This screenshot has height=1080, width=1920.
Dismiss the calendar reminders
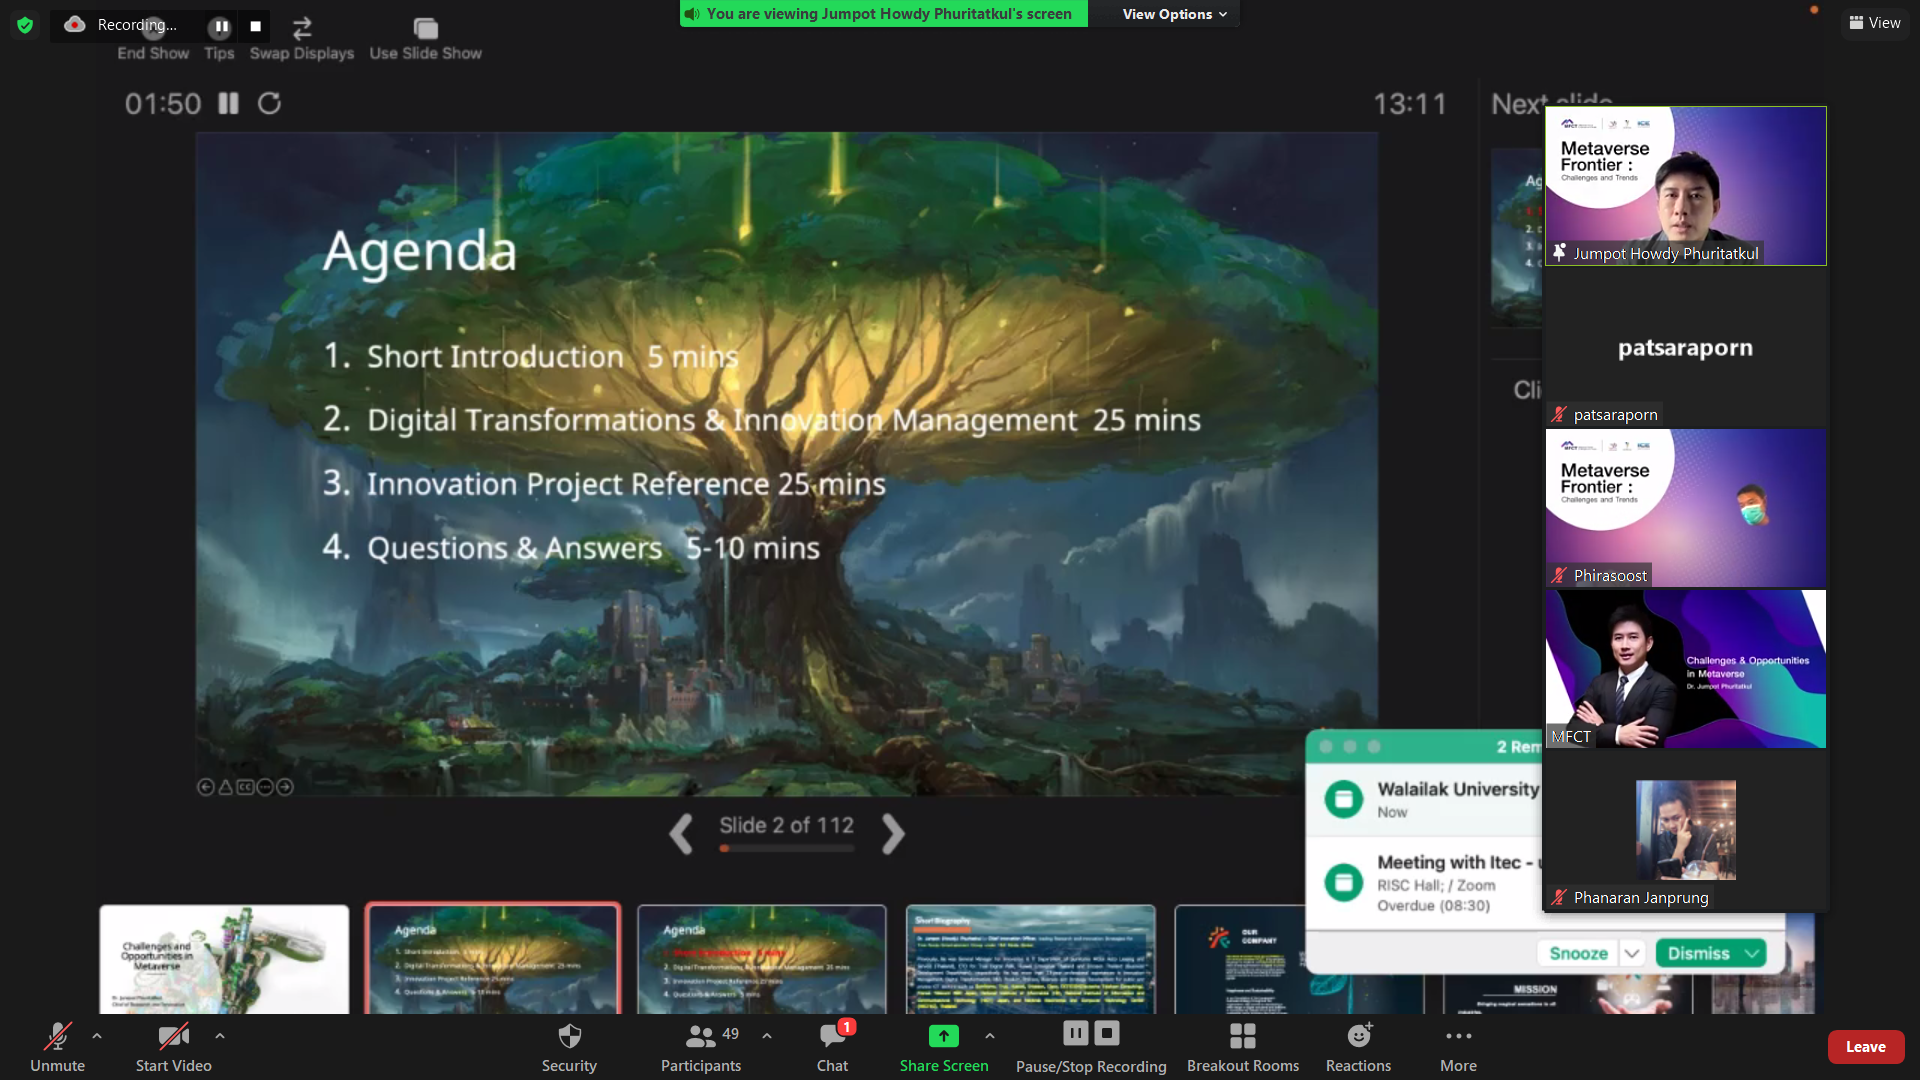(1698, 953)
